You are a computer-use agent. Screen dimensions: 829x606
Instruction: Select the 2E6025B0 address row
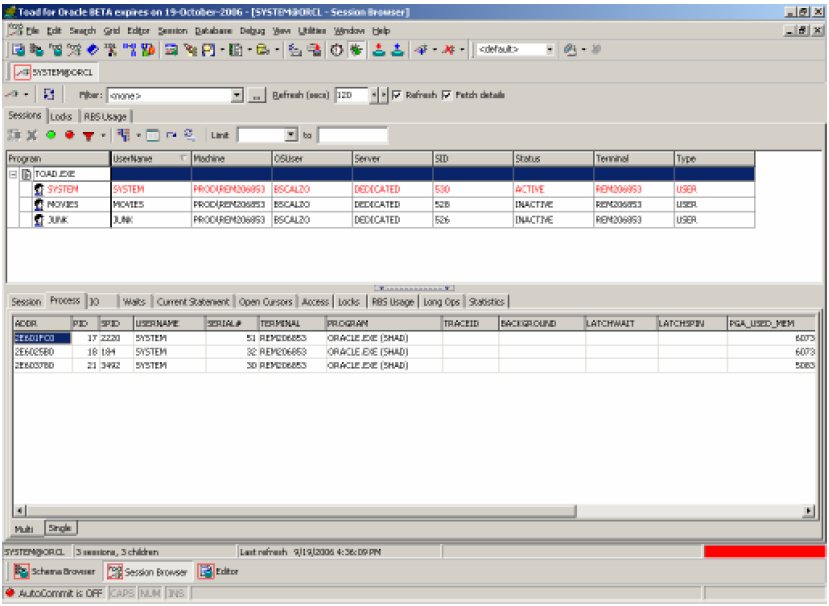42,352
